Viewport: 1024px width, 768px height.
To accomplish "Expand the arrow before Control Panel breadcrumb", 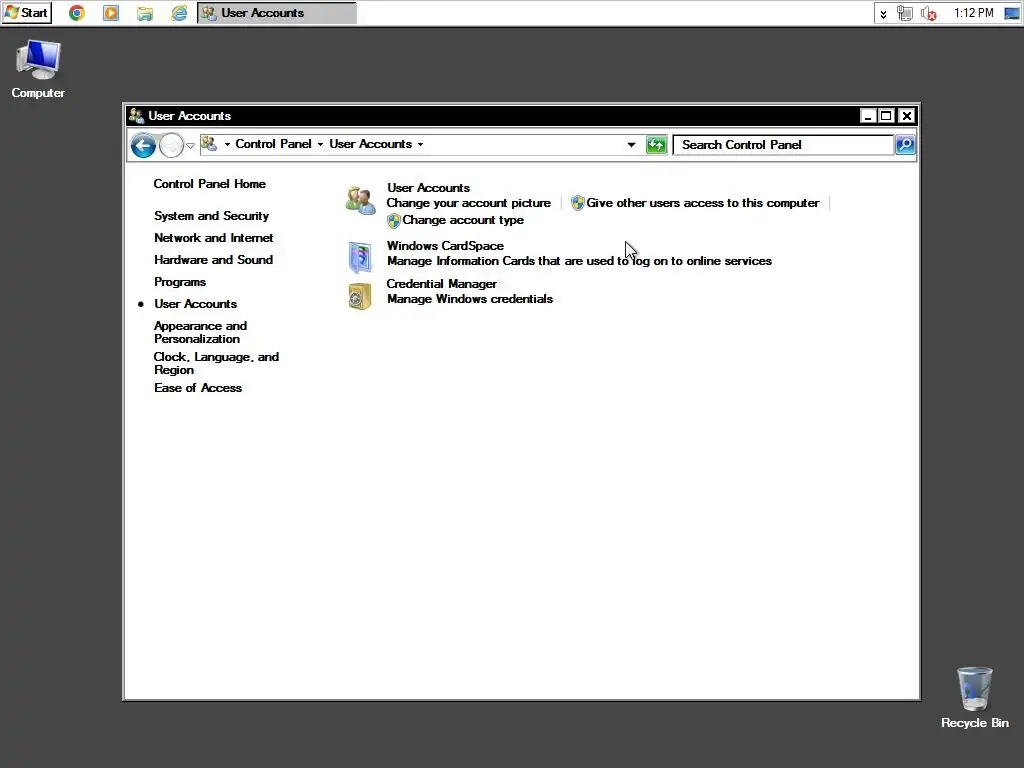I will tap(227, 144).
